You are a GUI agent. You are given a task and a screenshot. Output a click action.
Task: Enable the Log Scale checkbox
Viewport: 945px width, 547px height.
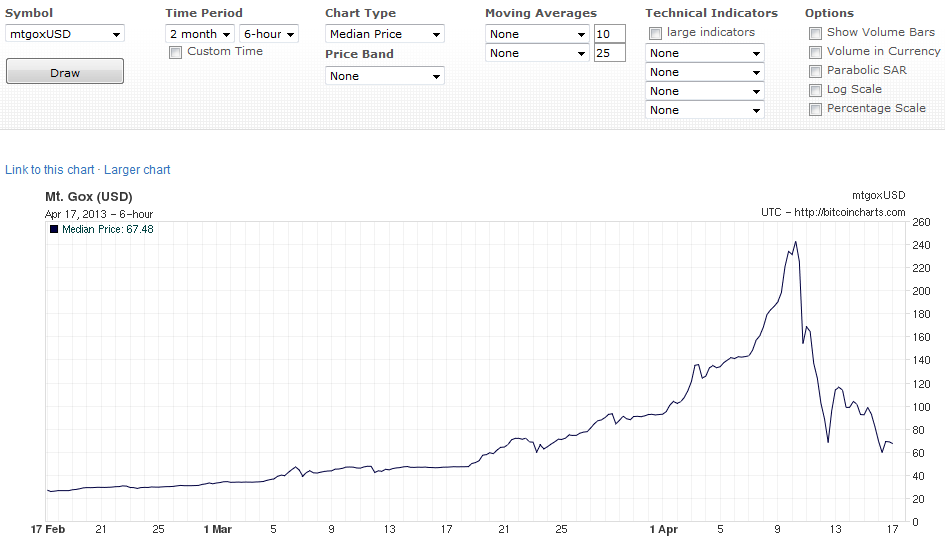tap(815, 90)
